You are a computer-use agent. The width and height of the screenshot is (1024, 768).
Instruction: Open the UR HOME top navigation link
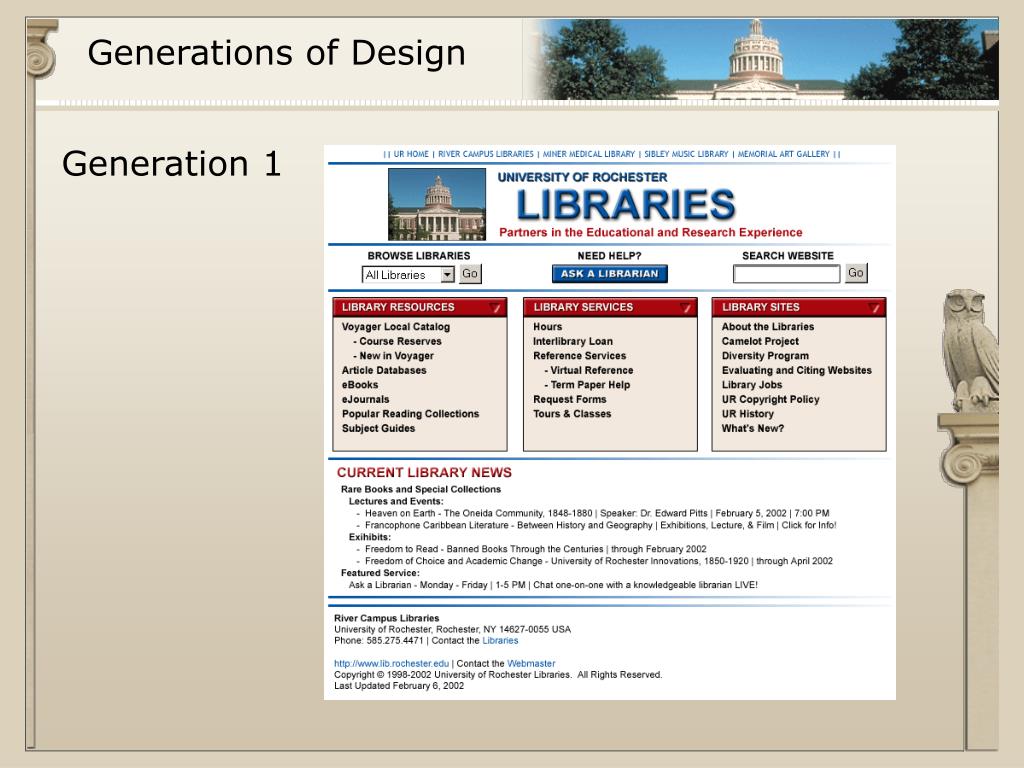(x=411, y=154)
